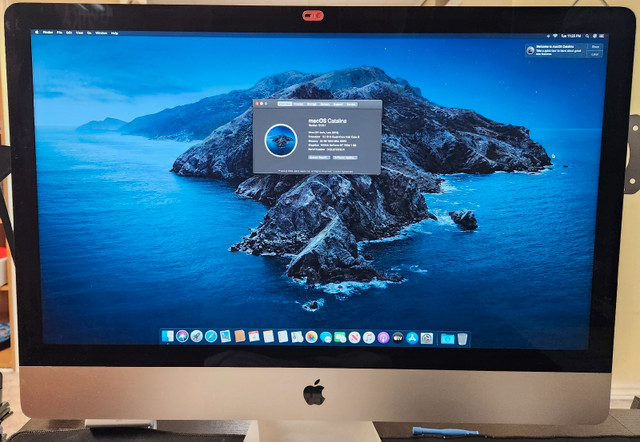Select the Support tab
The width and height of the screenshot is (640, 442).
(x=338, y=103)
